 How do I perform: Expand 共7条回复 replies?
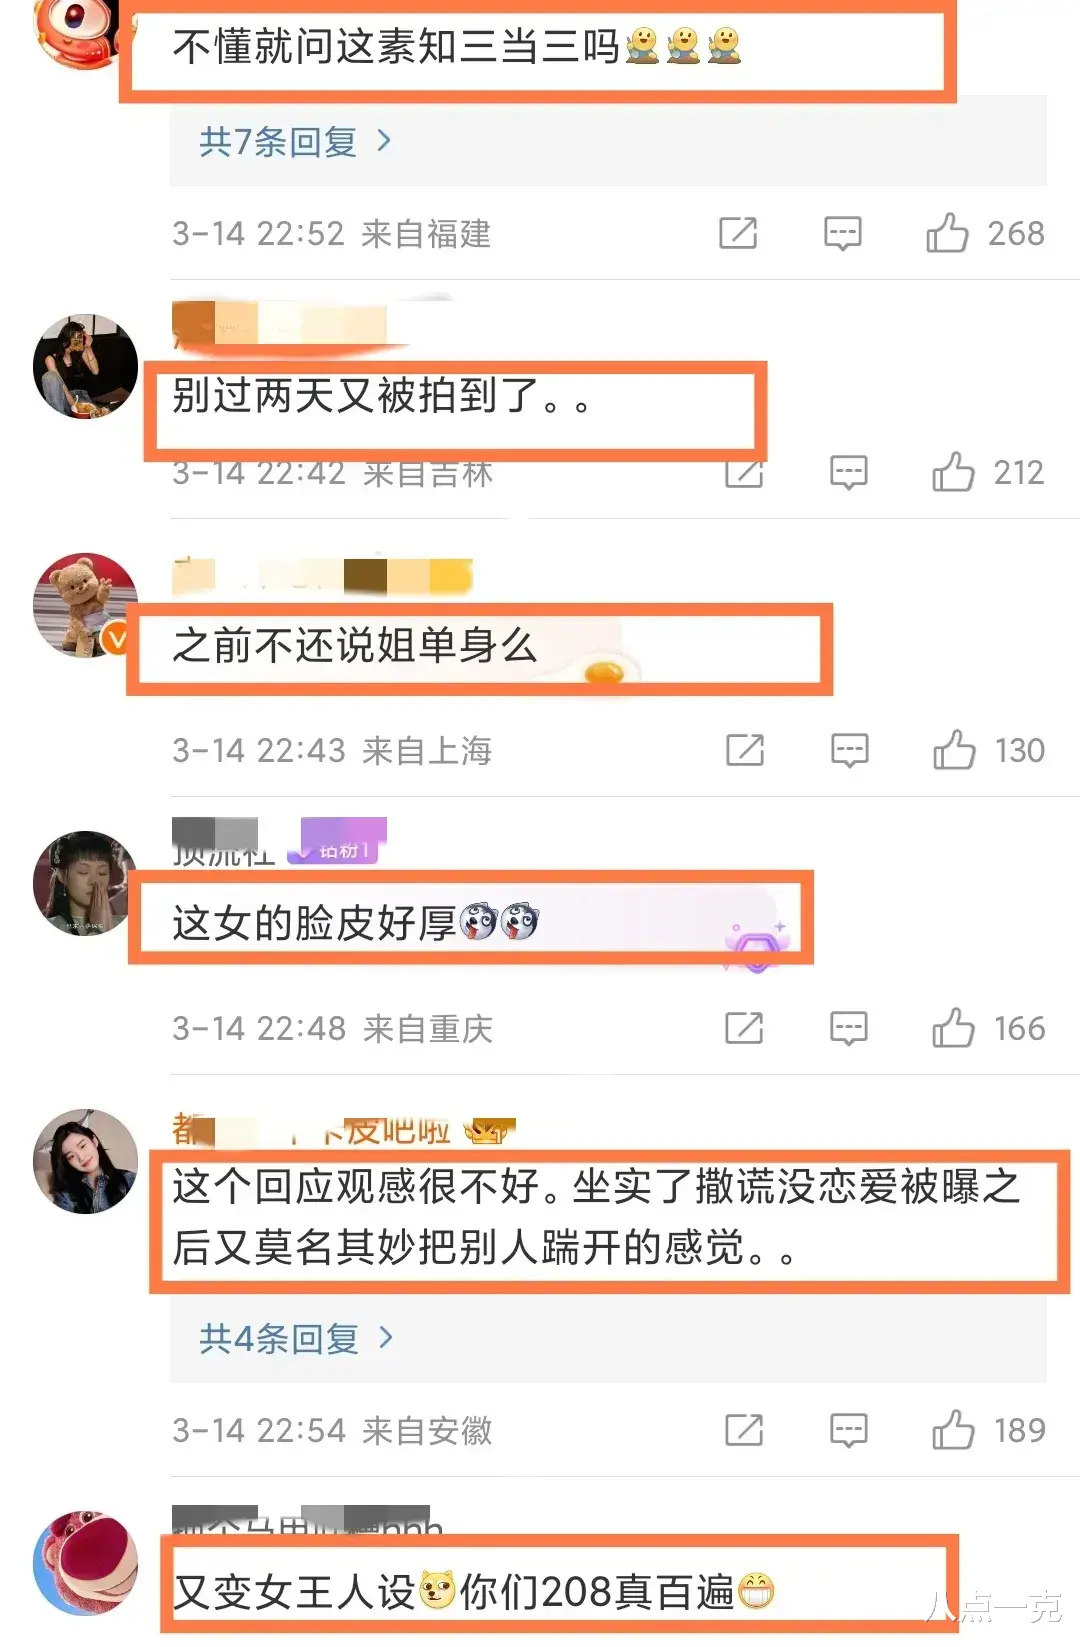coord(295,142)
